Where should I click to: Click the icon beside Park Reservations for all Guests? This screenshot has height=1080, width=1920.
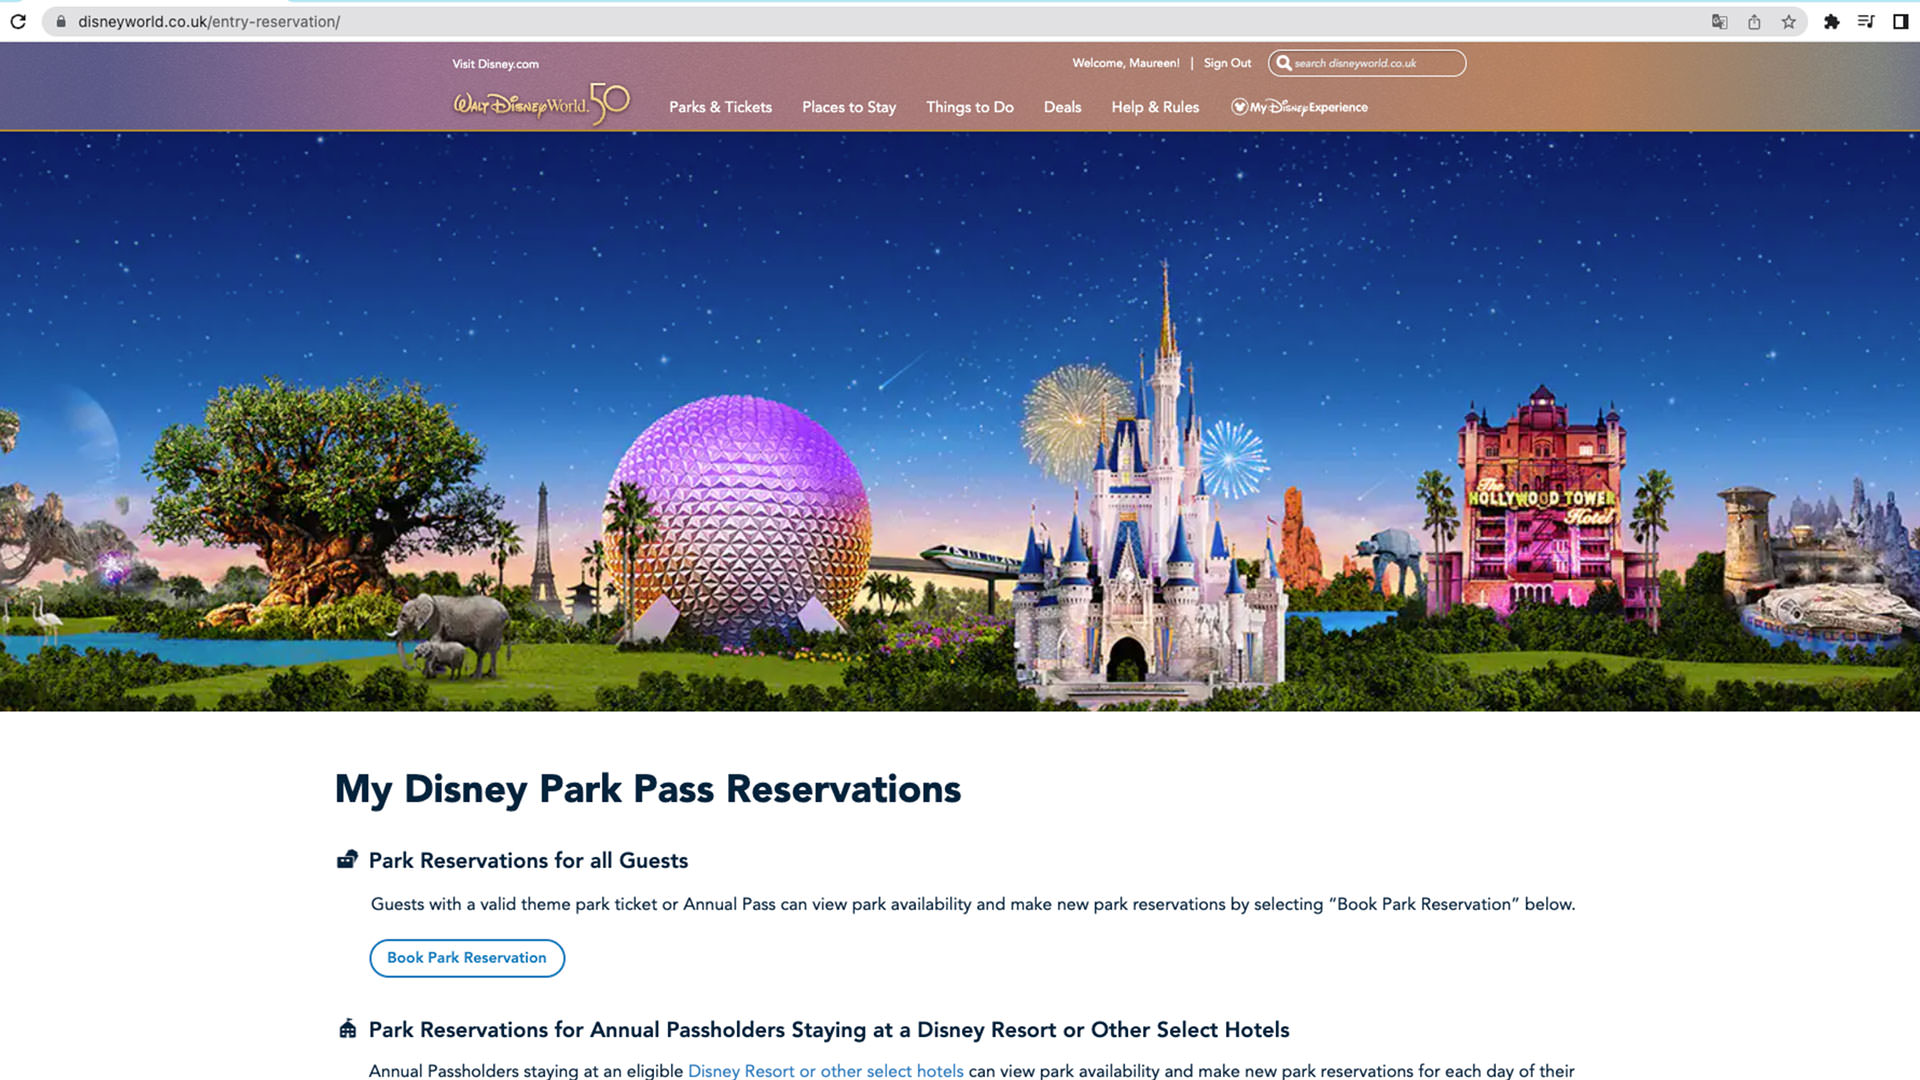347,860
